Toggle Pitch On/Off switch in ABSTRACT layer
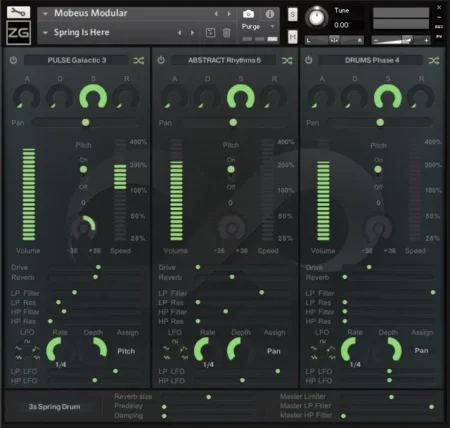This screenshot has width=450, height=428. 231,173
